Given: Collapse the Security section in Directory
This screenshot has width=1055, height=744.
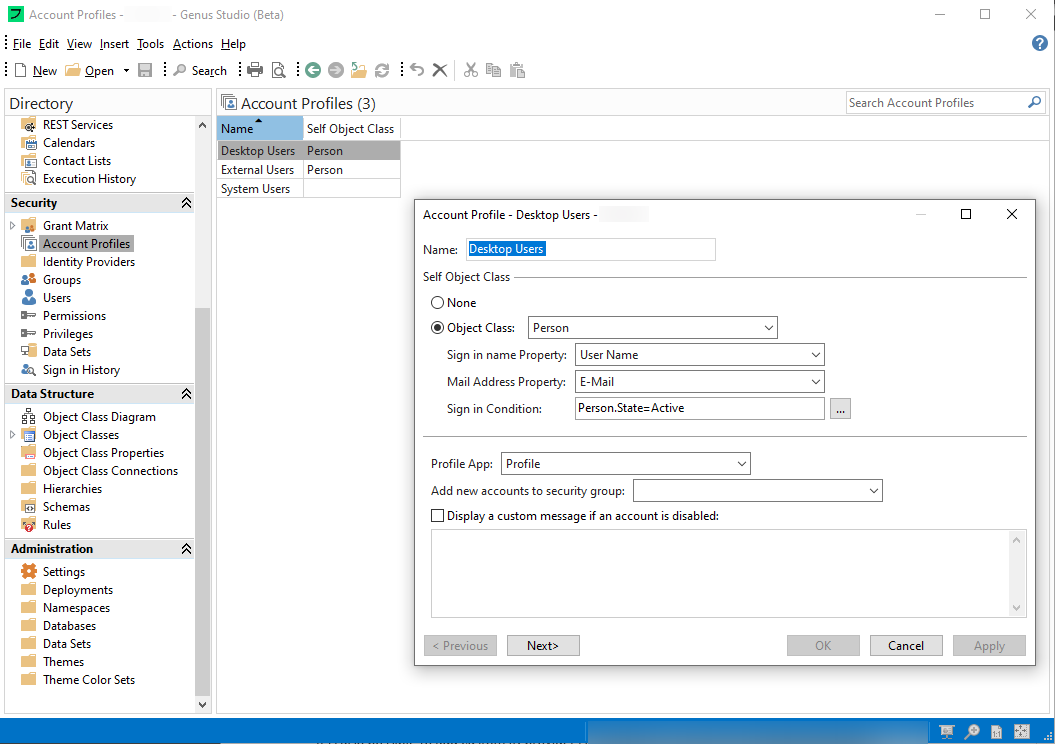Looking at the screenshot, I should [186, 203].
